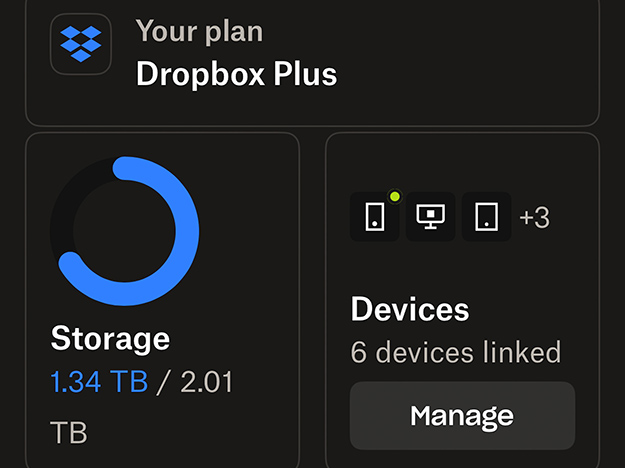
Task: Select the phone device icon
Action: coord(374,217)
